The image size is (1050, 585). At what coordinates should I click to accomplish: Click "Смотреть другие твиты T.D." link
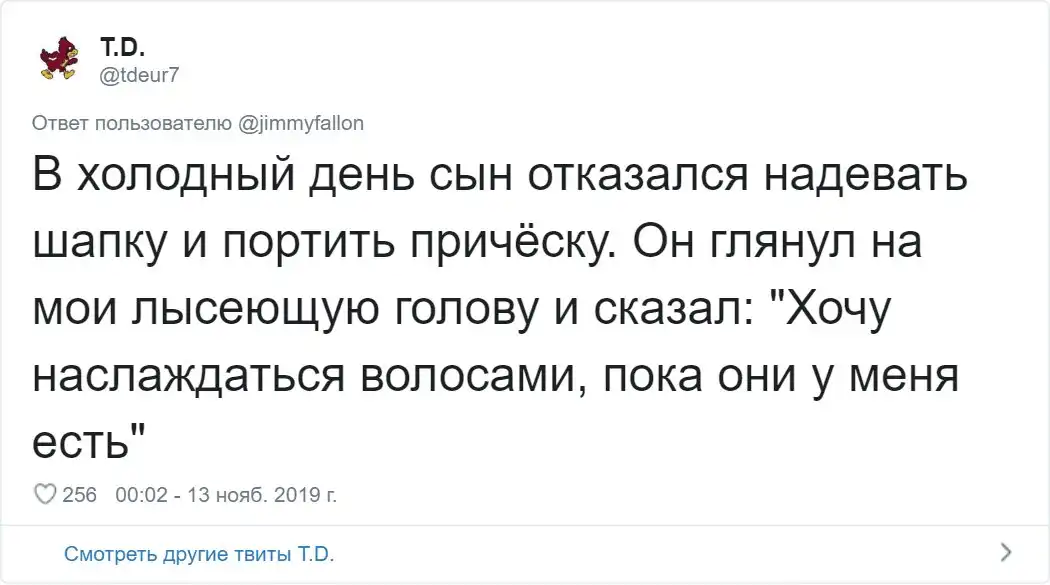(x=198, y=554)
